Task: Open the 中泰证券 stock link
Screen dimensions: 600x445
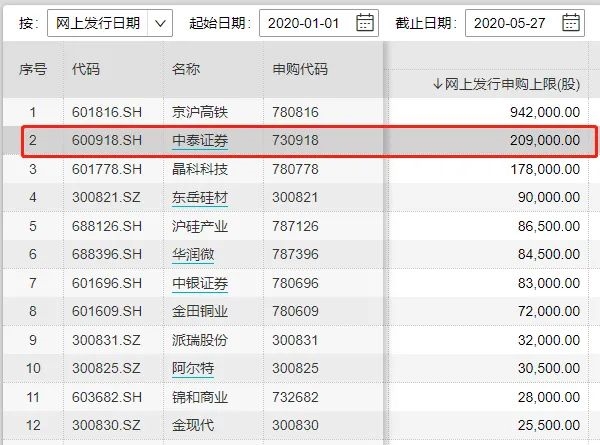Action: tap(200, 140)
